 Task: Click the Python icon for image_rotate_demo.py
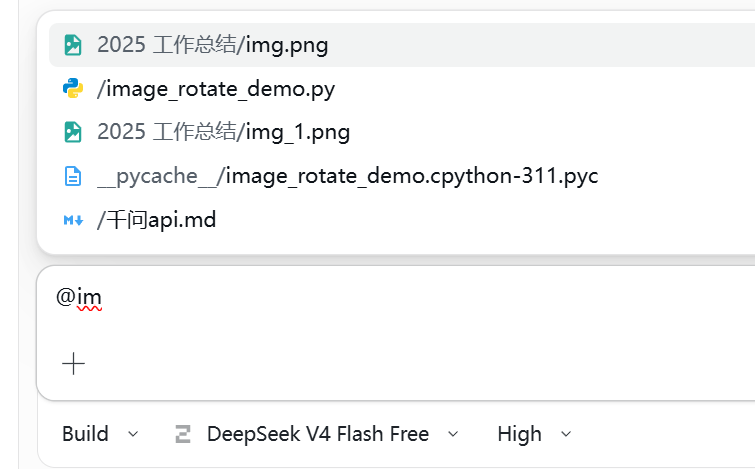pyautogui.click(x=73, y=89)
